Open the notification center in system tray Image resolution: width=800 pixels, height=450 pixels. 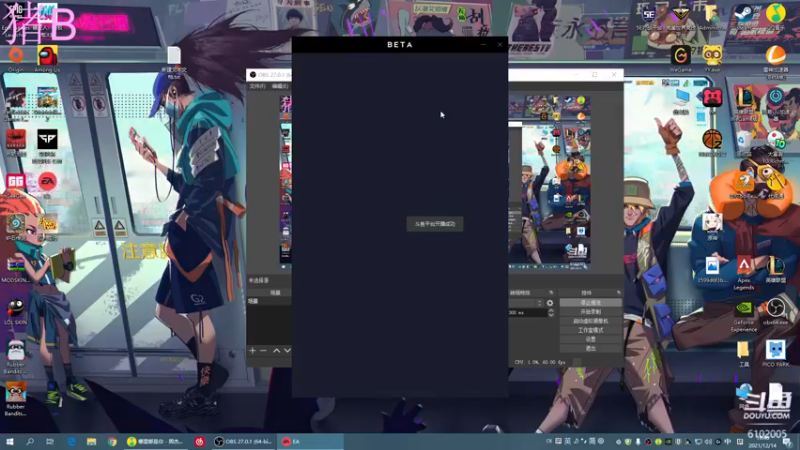789,442
